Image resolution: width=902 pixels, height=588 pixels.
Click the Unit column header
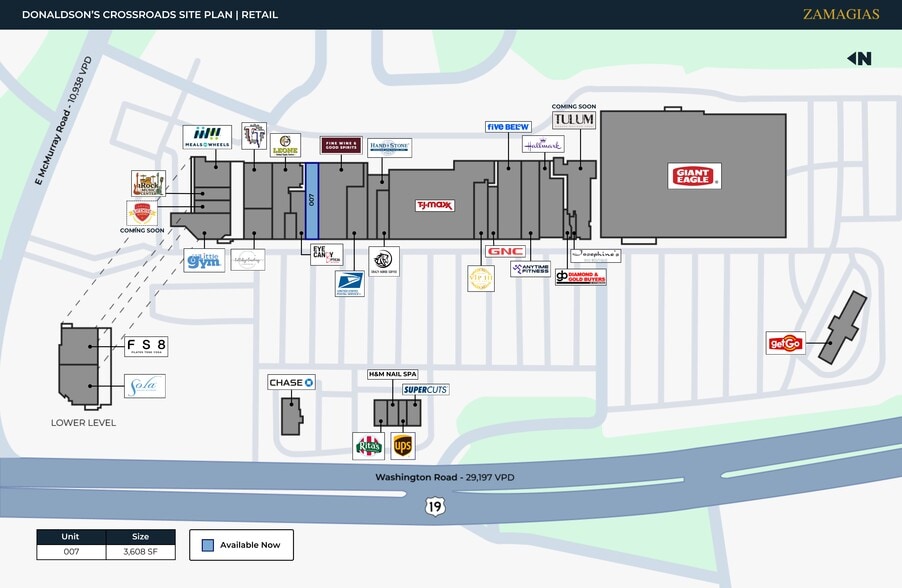click(71, 537)
